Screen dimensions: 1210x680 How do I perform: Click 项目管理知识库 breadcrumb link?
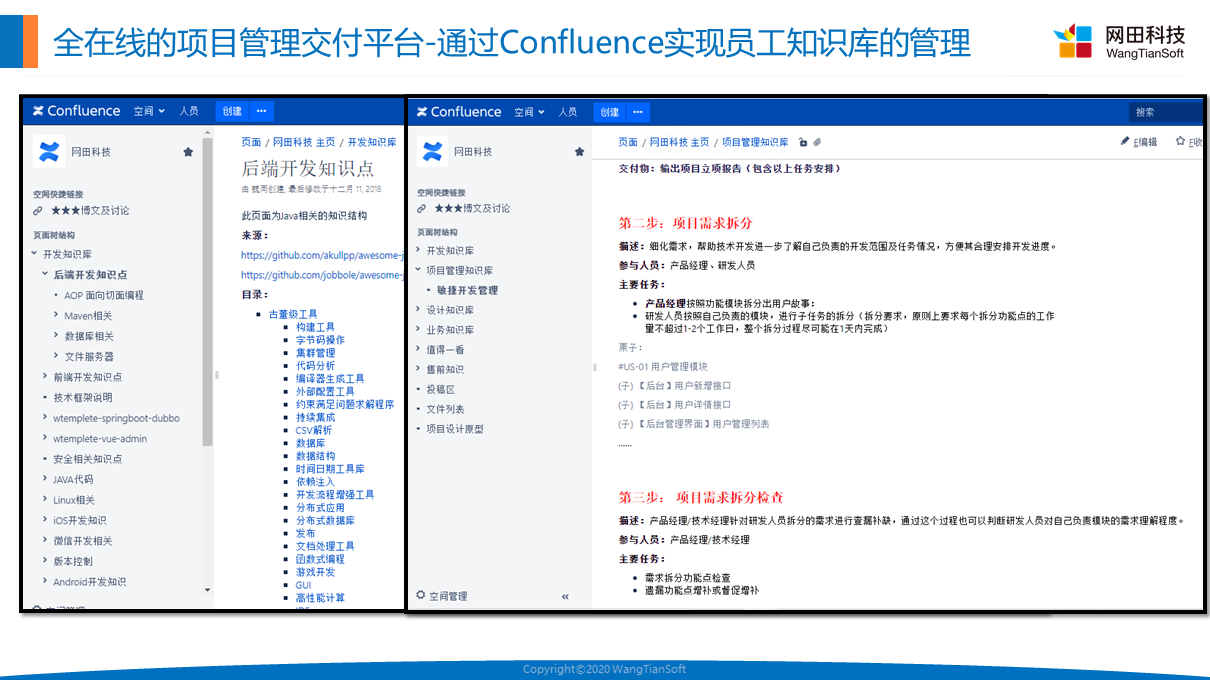click(x=755, y=143)
